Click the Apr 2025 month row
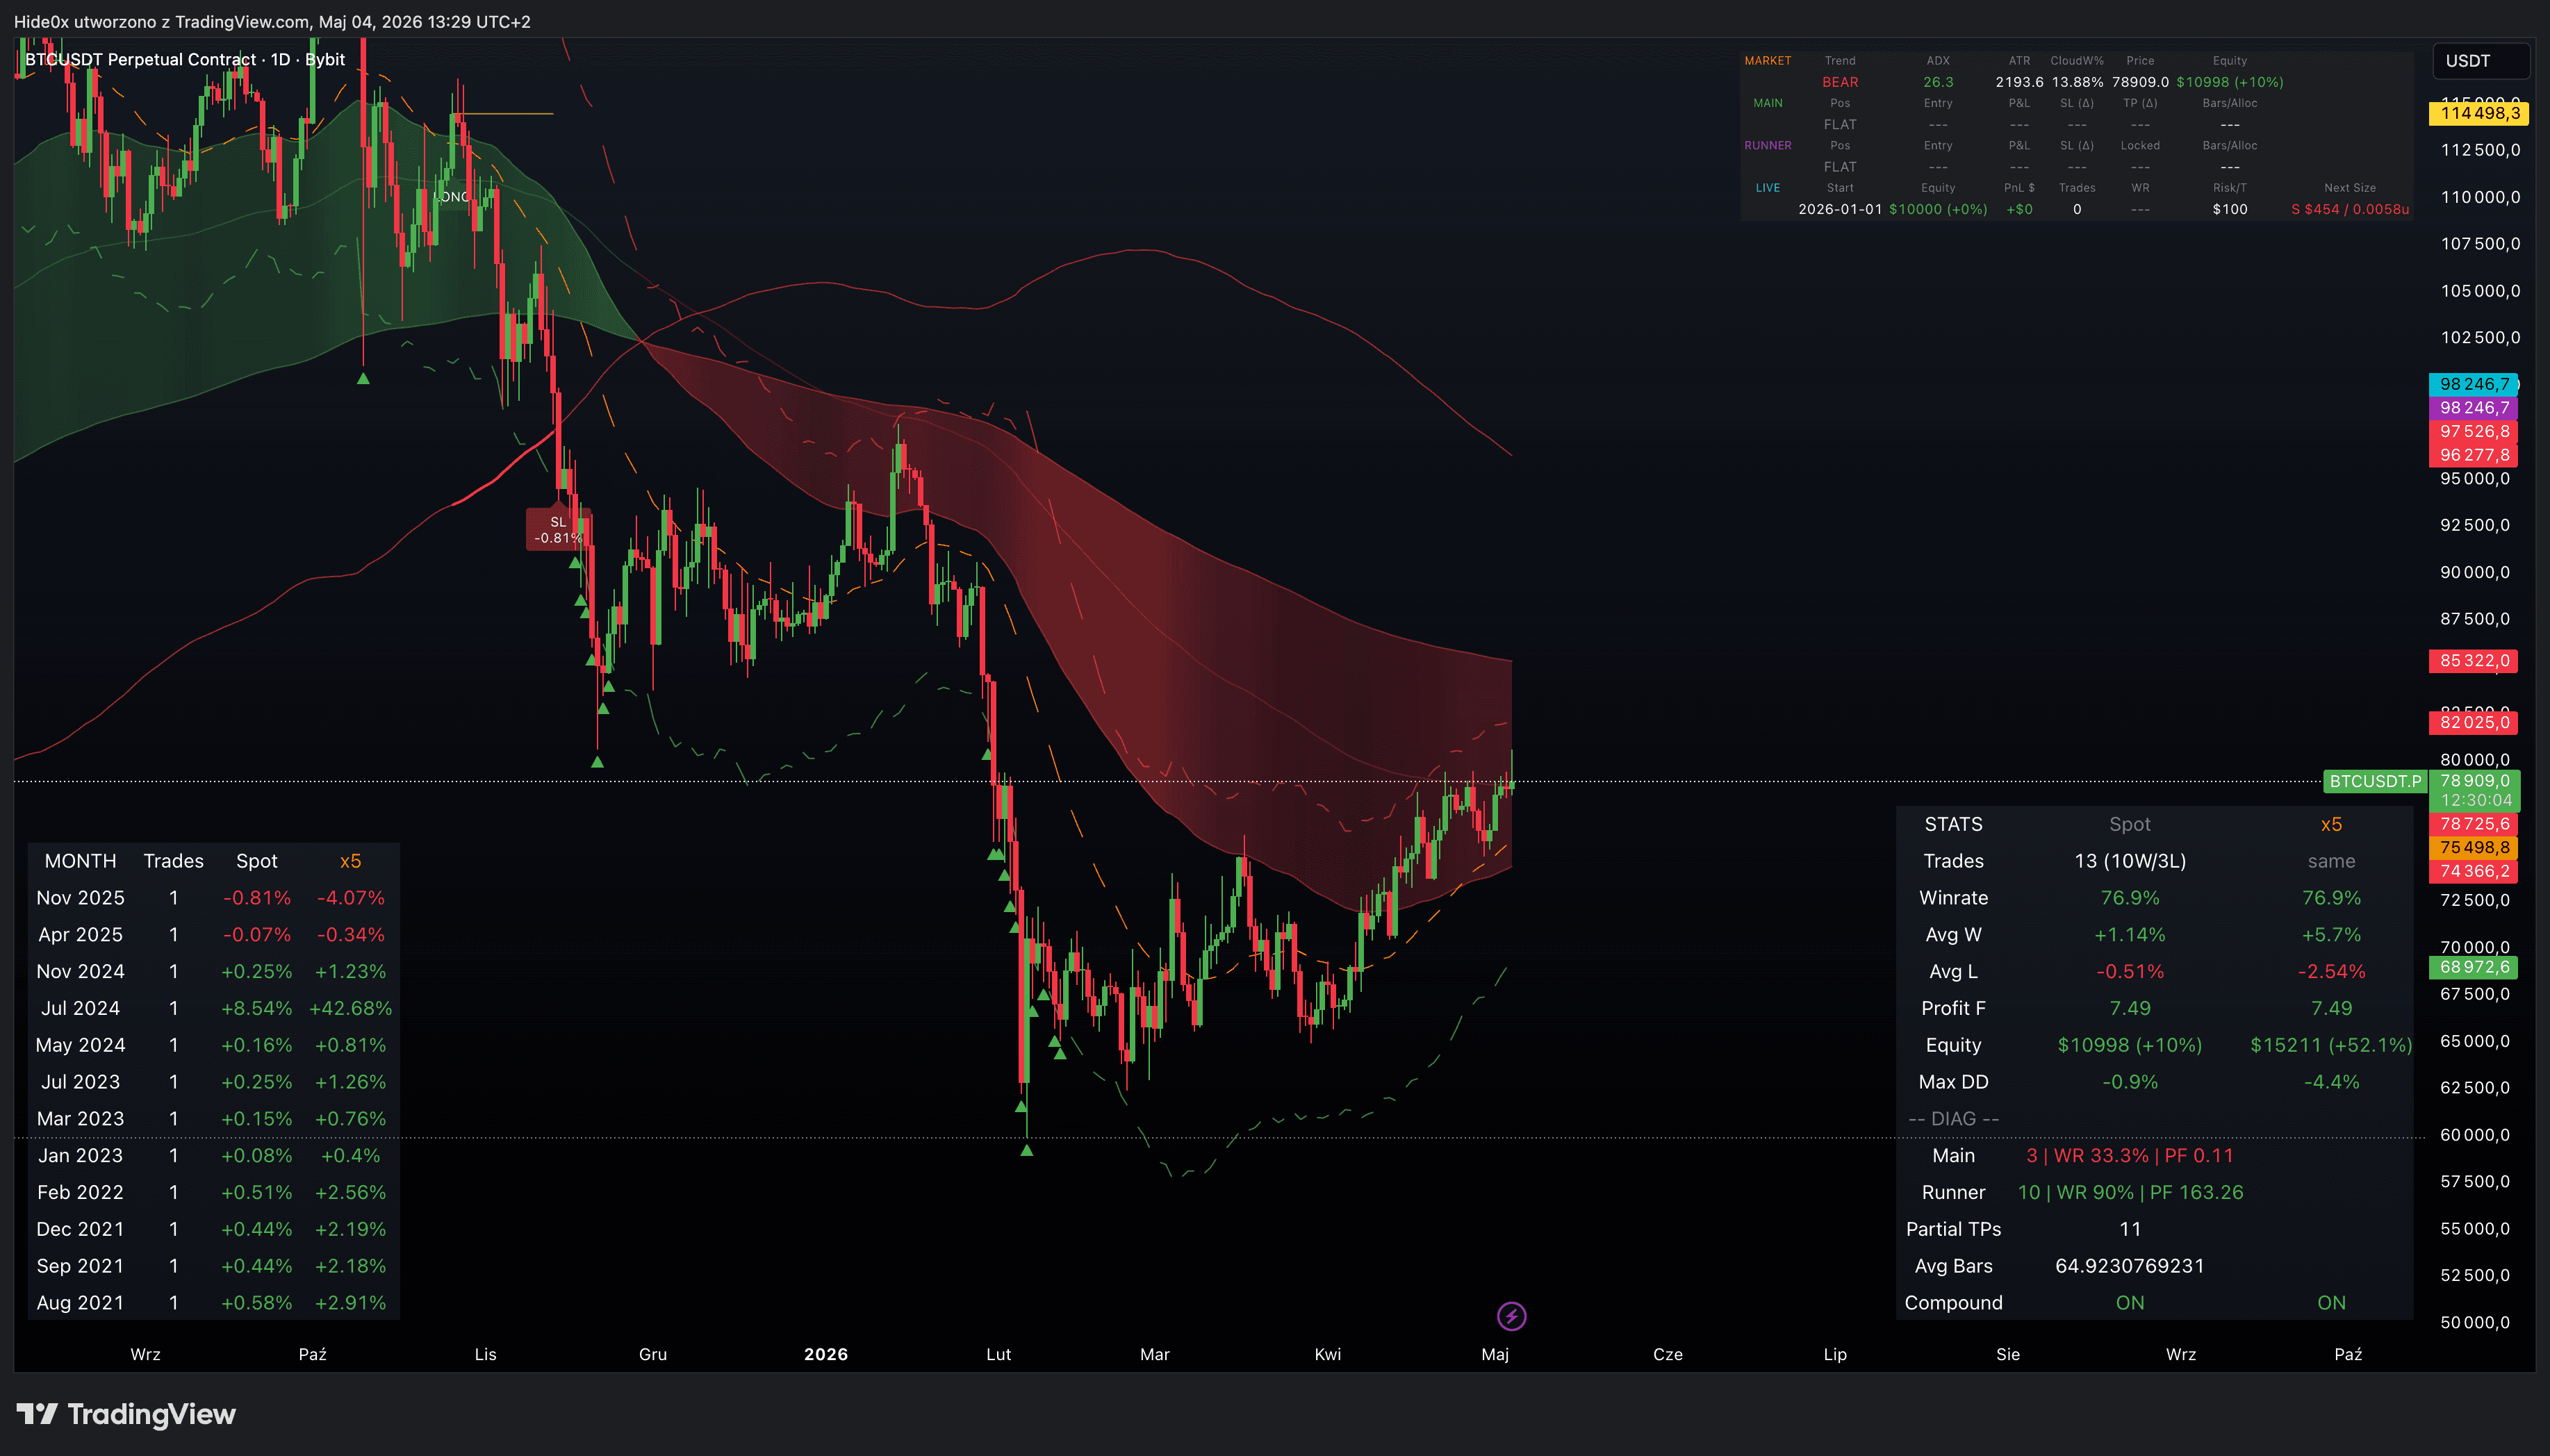This screenshot has width=2550, height=1456. pos(213,935)
